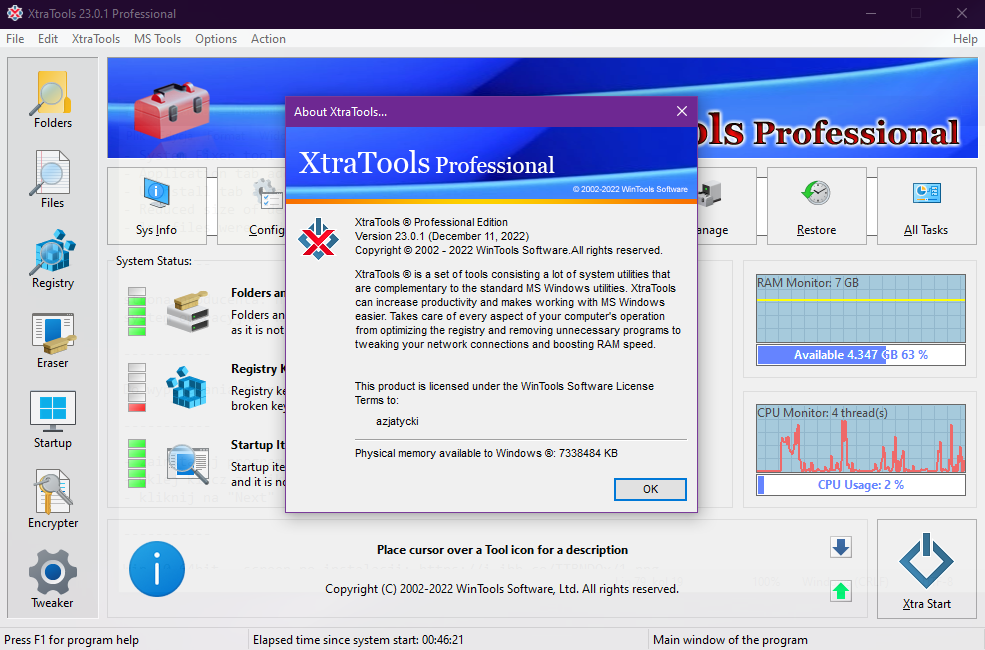Open the Folders tool in sidebar

pos(53,99)
